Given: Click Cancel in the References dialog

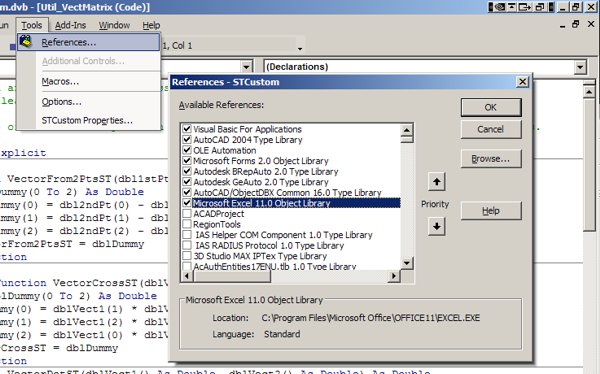Looking at the screenshot, I should tap(491, 129).
